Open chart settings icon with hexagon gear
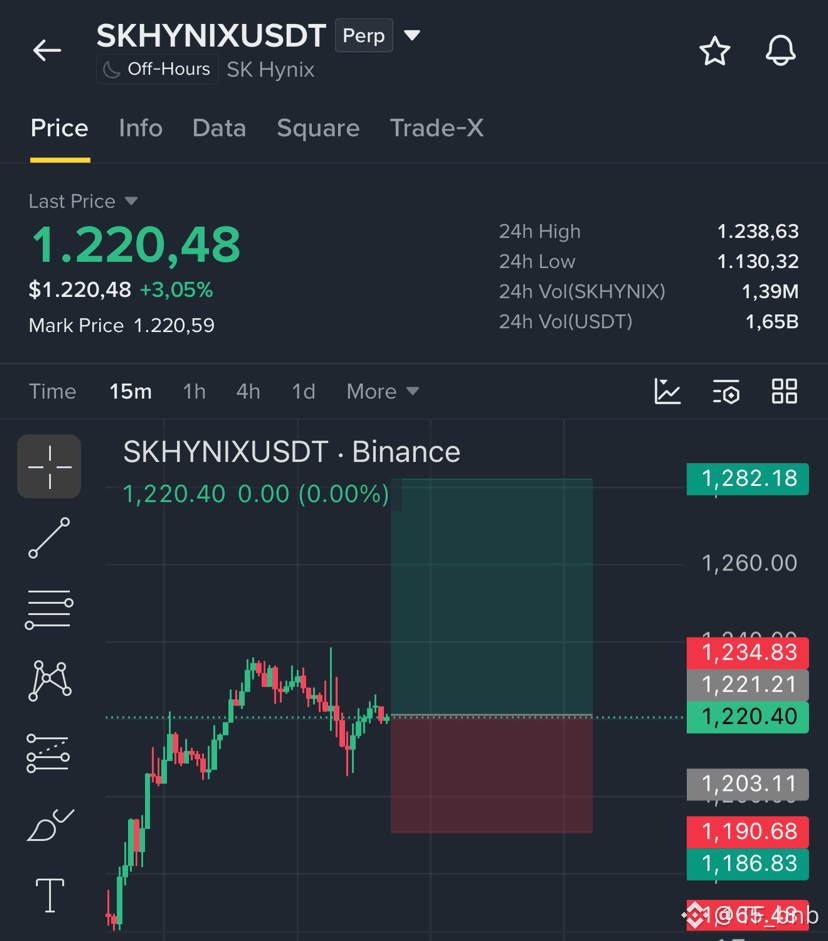This screenshot has height=941, width=828. pyautogui.click(x=726, y=391)
